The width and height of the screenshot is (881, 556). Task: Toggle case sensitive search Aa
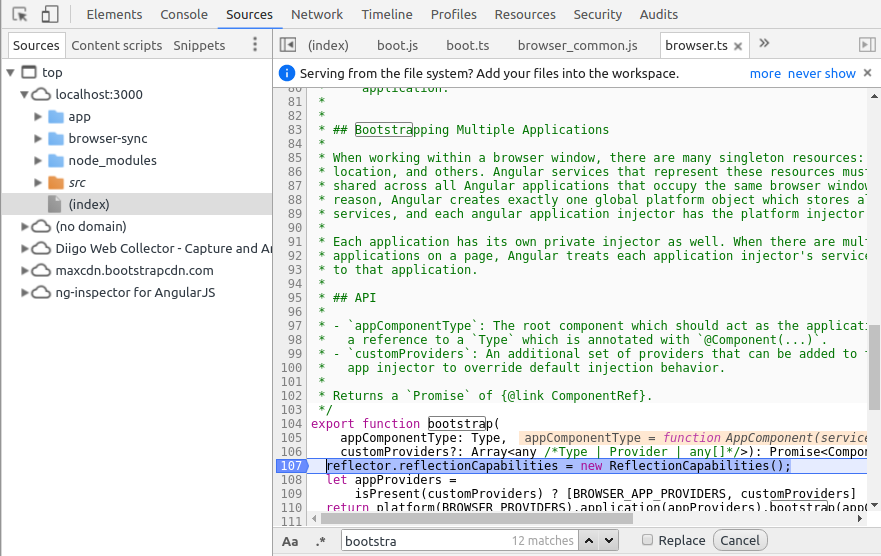coord(290,541)
